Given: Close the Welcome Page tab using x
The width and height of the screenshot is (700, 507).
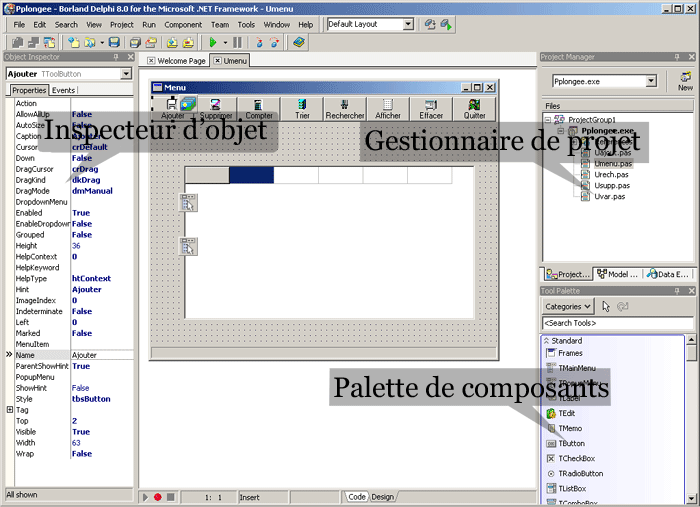Looking at the screenshot, I should point(151,61).
